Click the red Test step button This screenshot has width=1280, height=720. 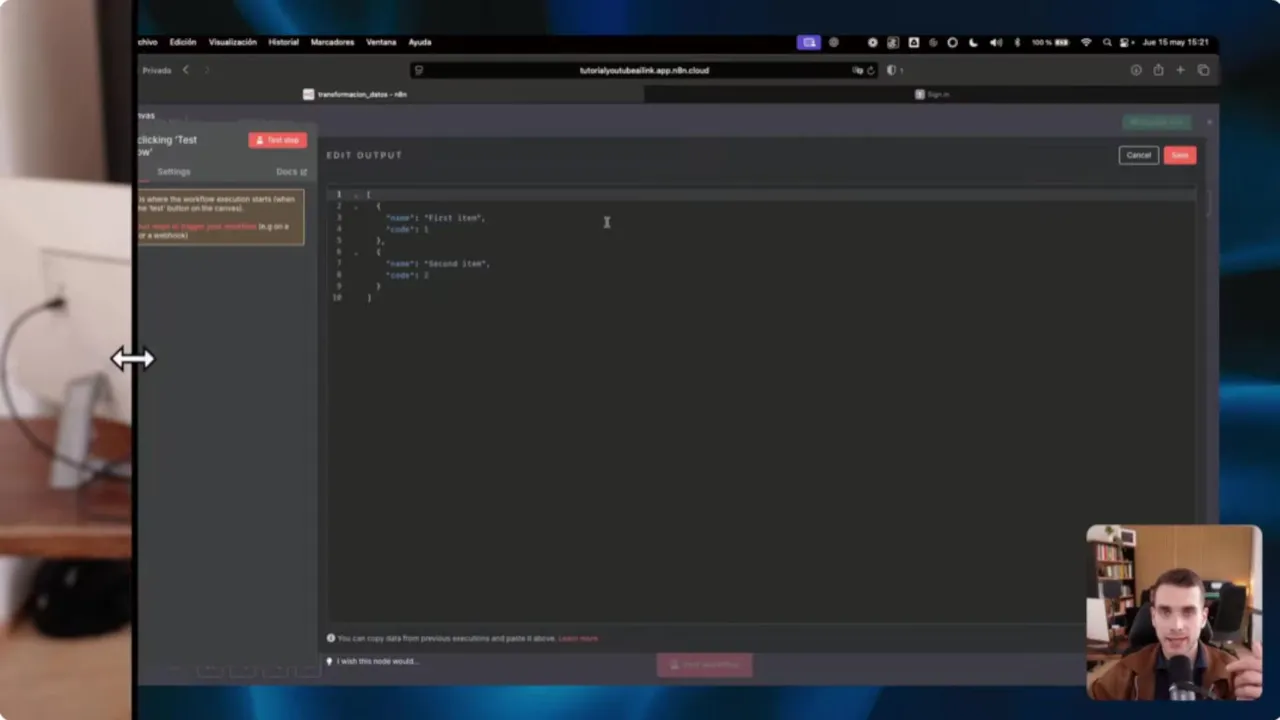(x=278, y=140)
